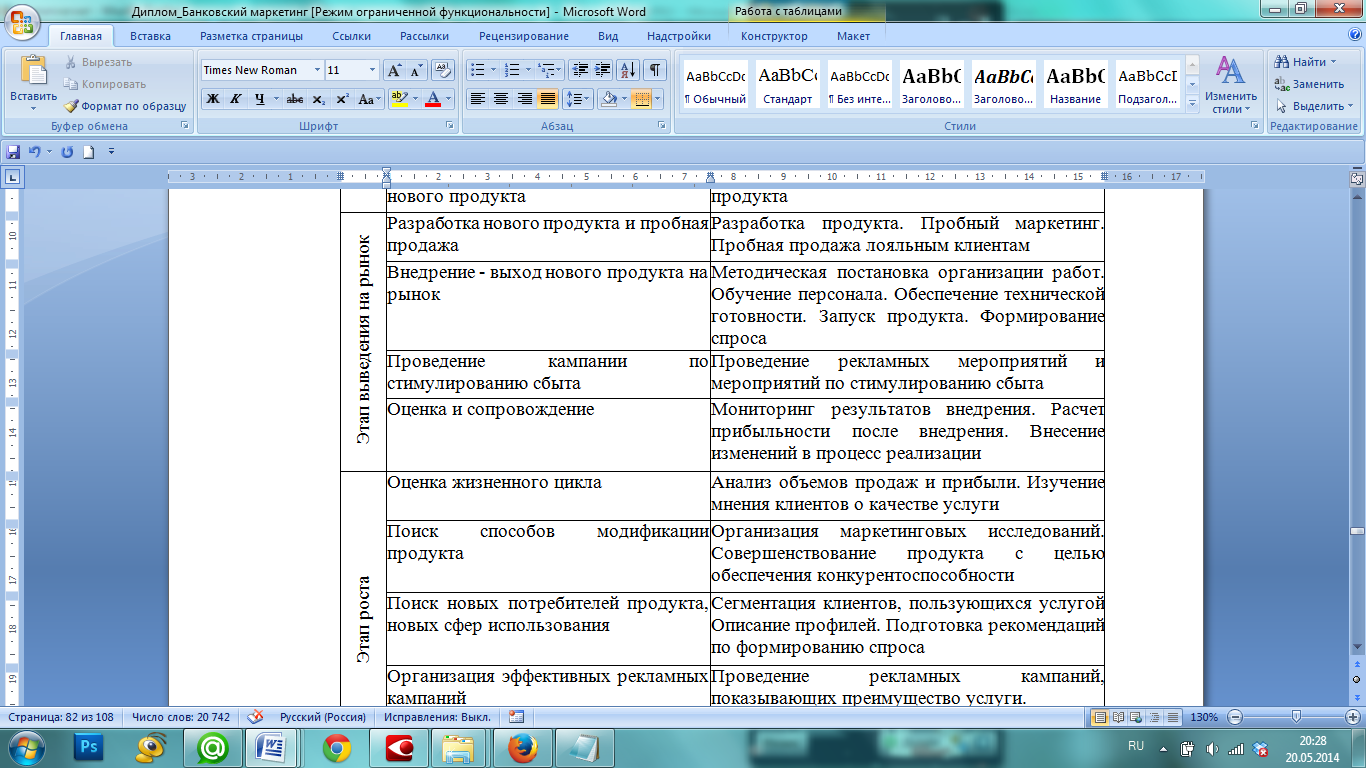Decrease font size with shrink font icon

[416, 70]
